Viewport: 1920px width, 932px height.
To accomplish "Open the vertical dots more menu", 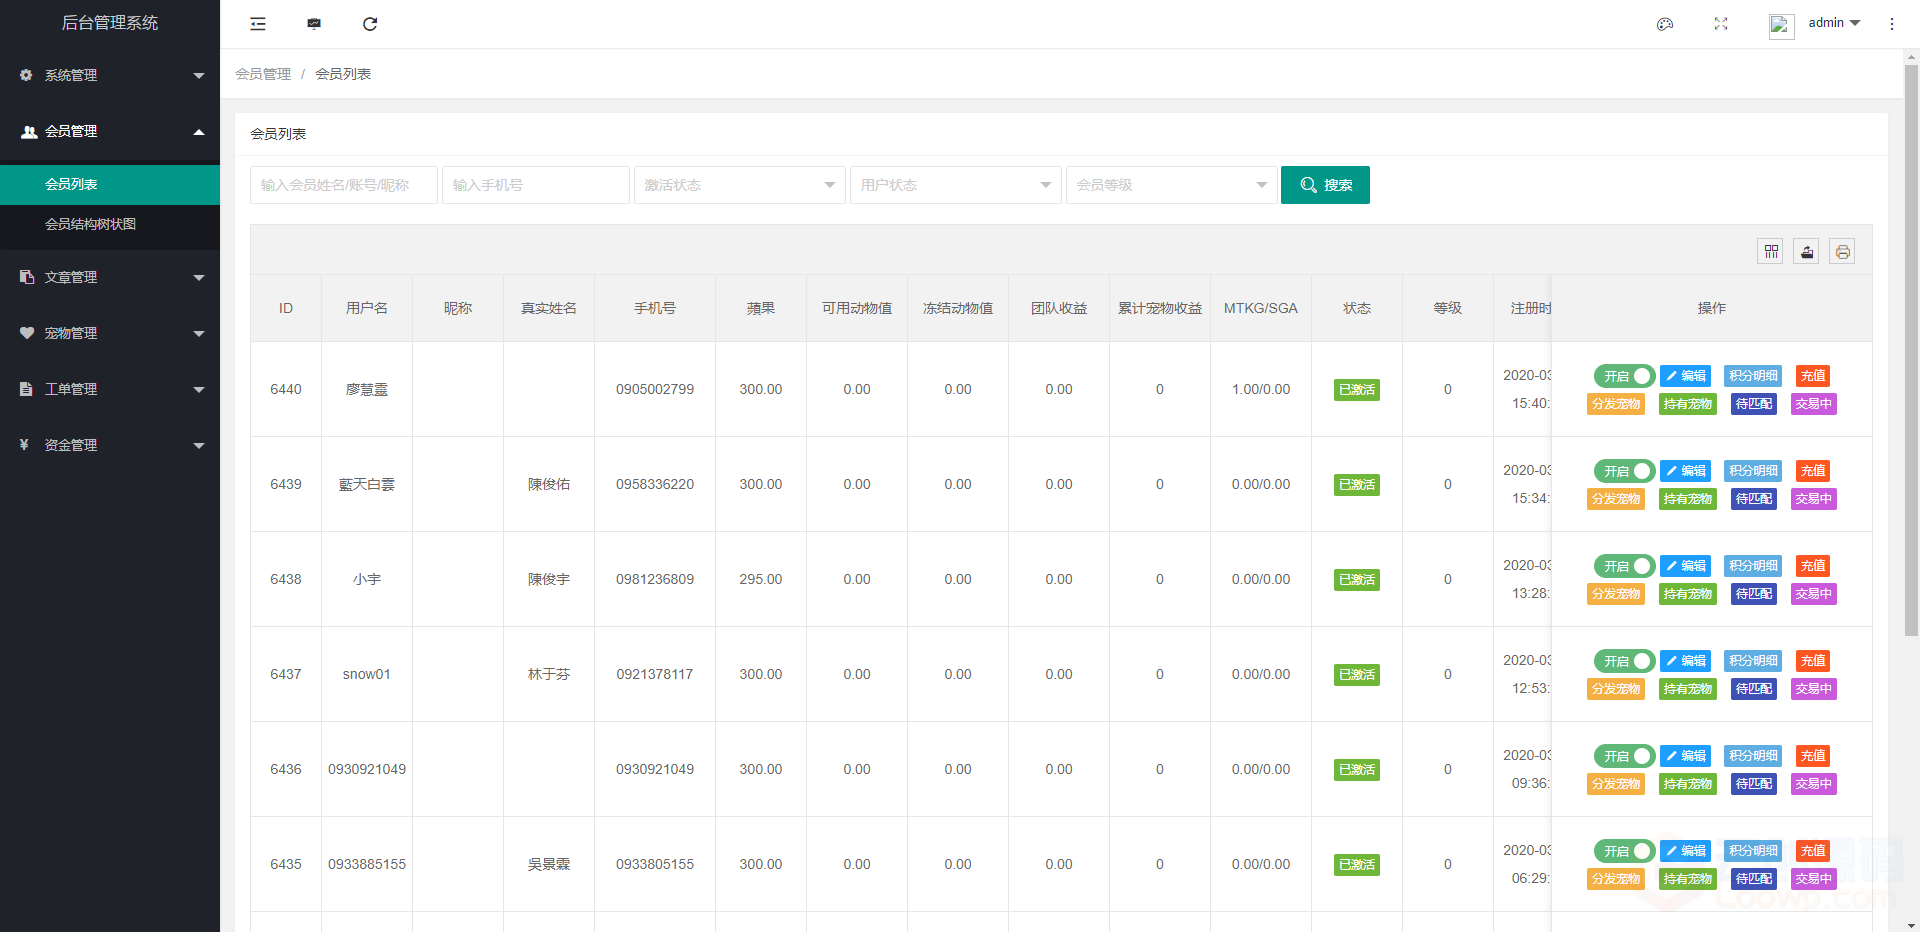I will point(1892,24).
